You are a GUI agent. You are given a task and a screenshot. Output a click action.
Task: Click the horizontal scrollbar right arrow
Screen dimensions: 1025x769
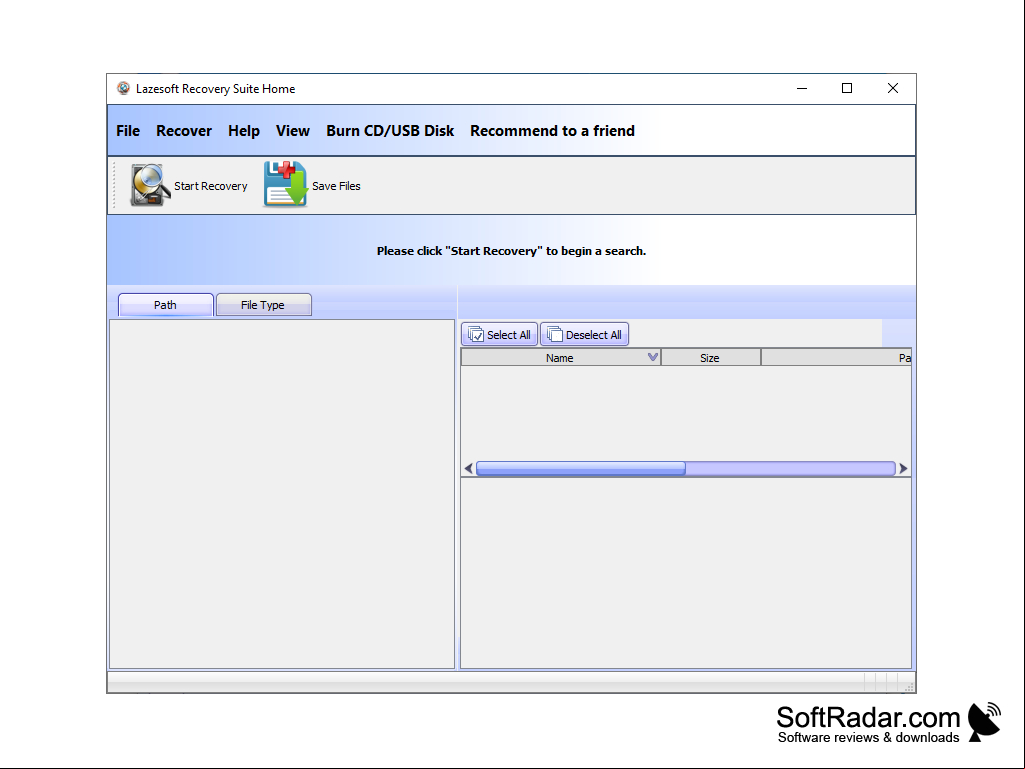[903, 468]
